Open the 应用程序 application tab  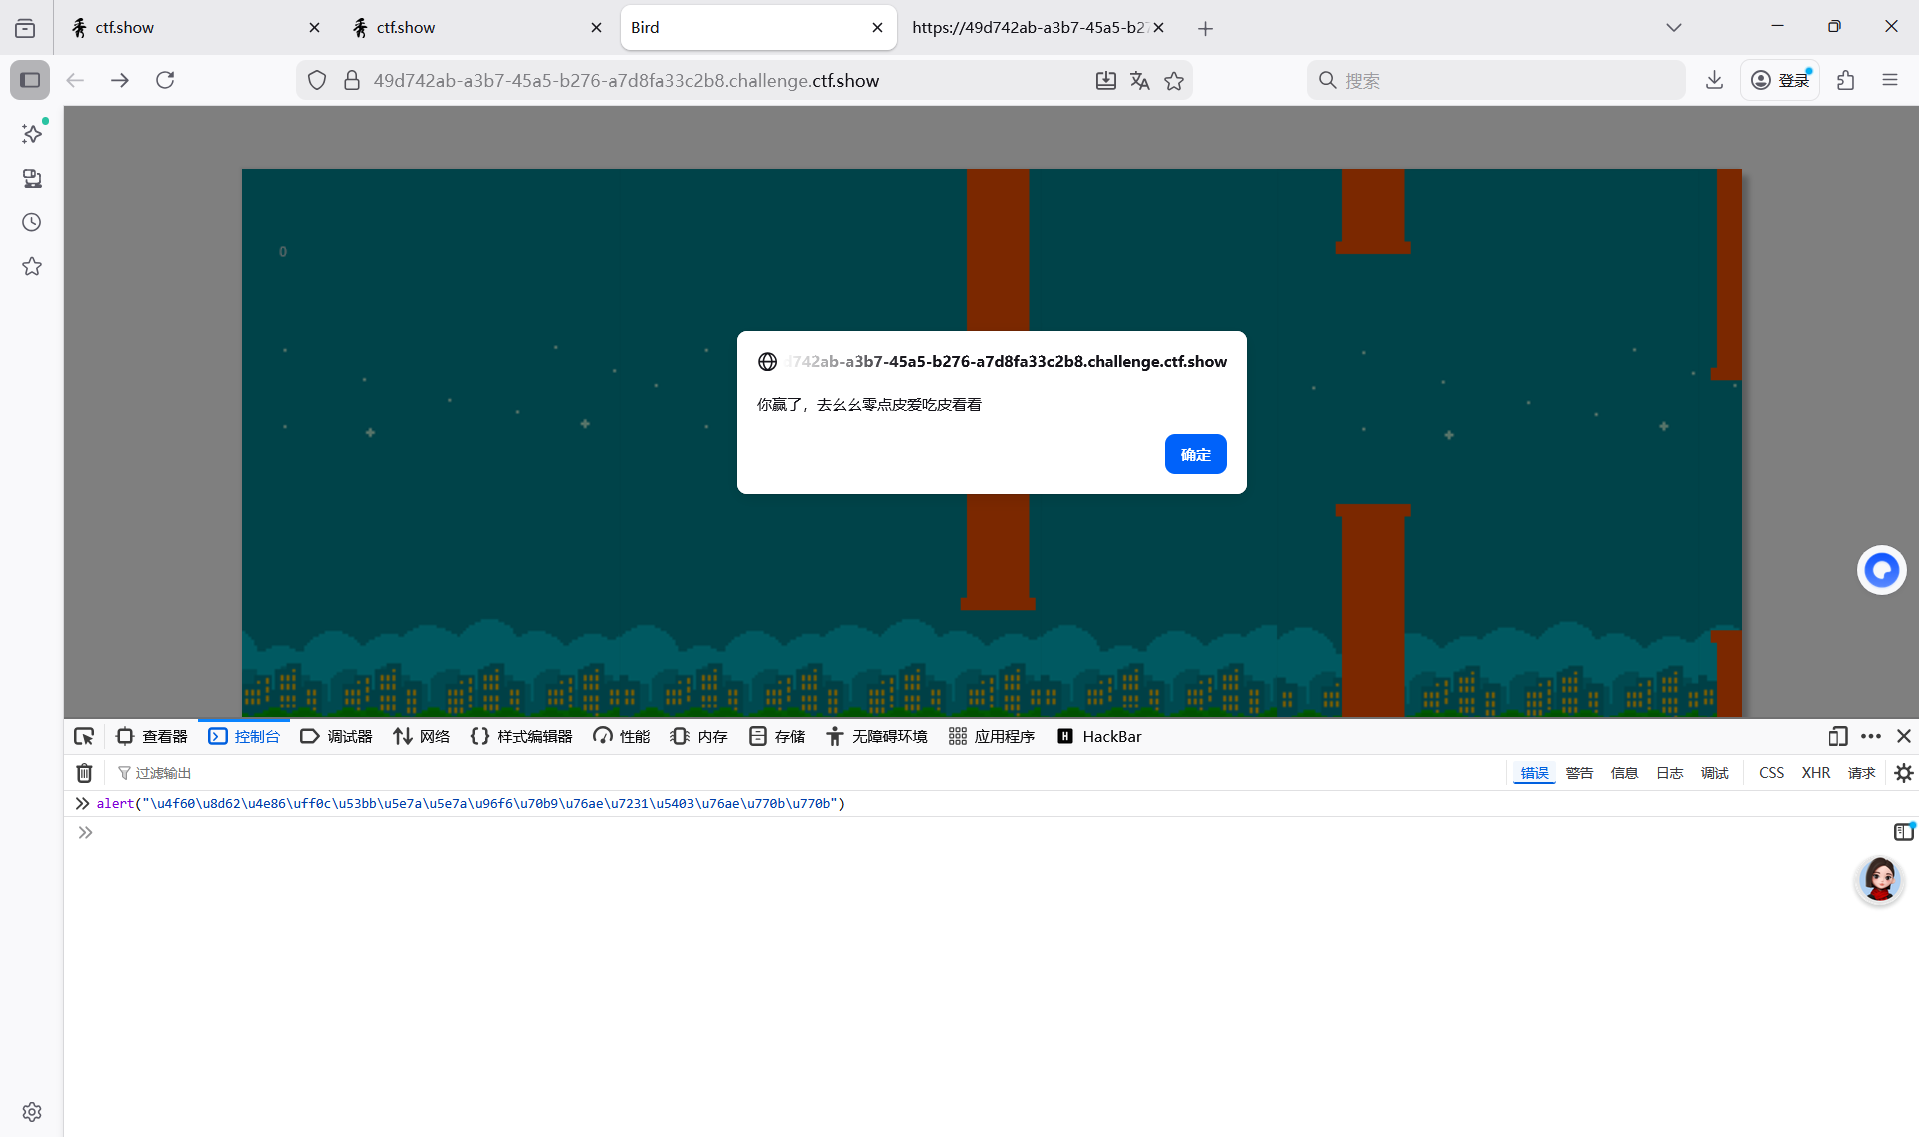coord(992,737)
